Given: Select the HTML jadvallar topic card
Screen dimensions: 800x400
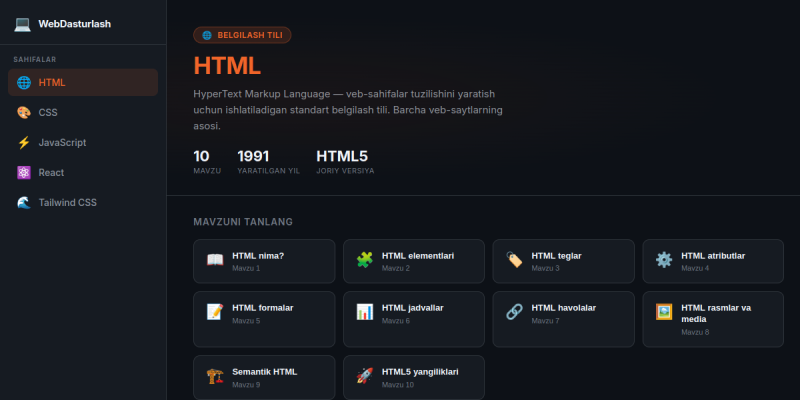Looking at the screenshot, I should pos(414,319).
